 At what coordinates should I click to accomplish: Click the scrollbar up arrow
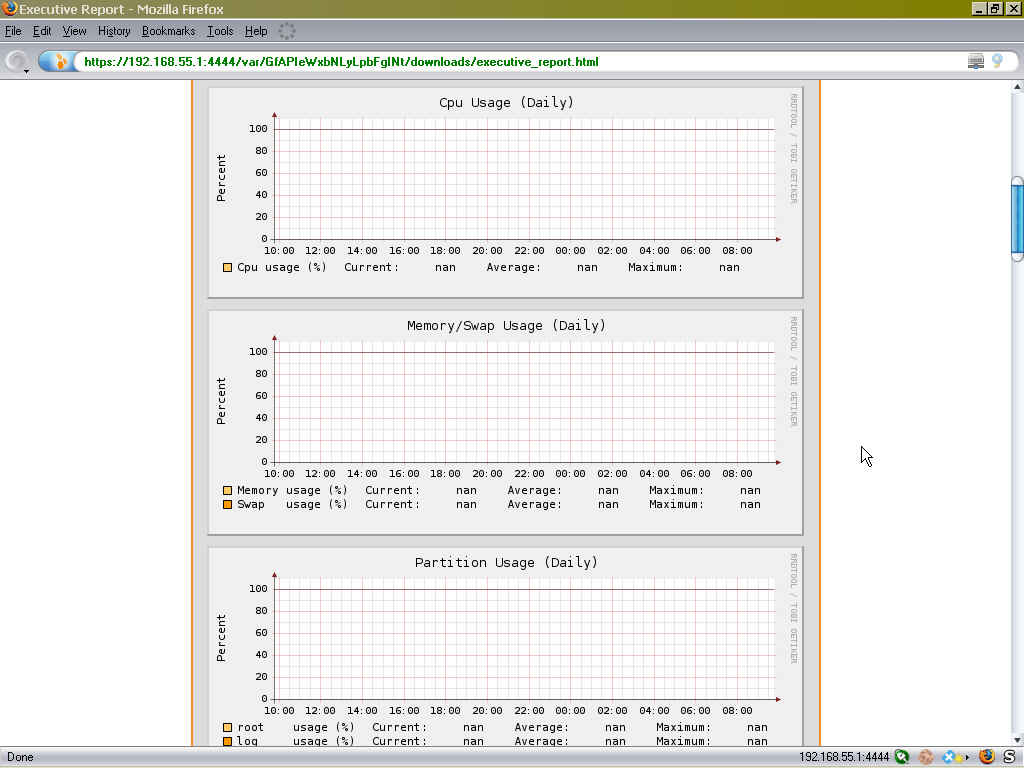(1017, 86)
